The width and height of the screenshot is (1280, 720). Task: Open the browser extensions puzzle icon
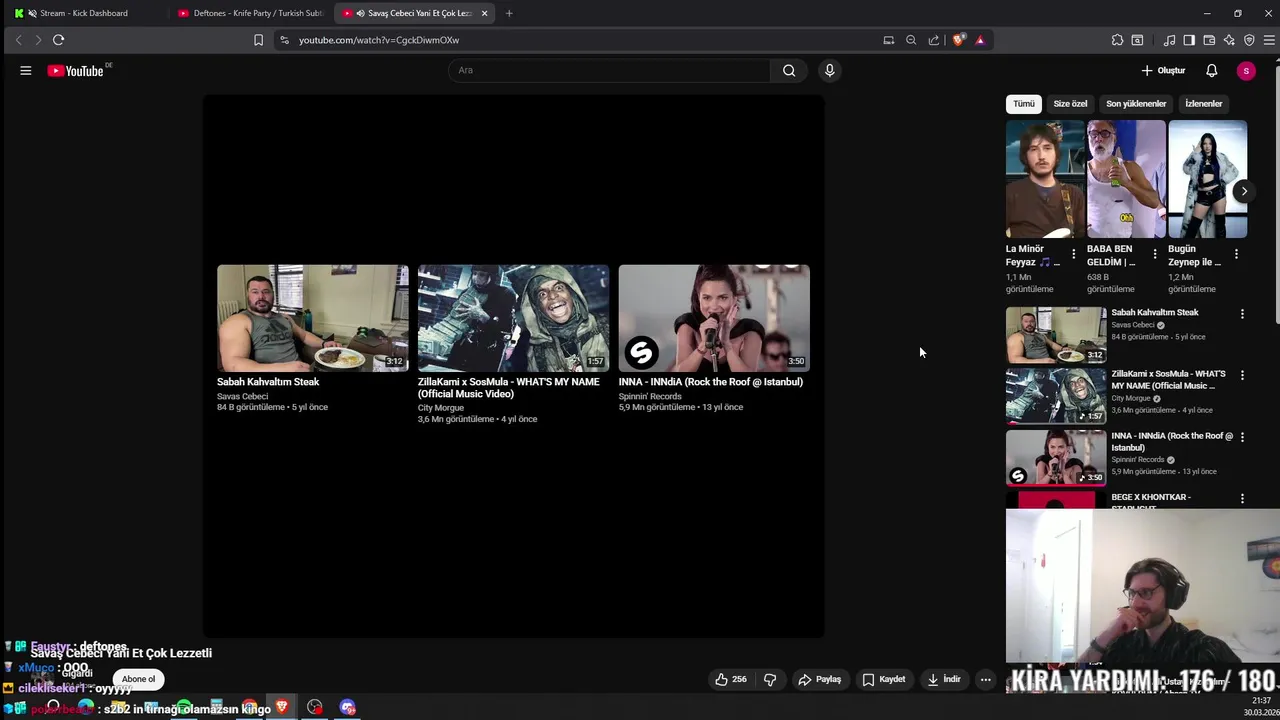point(1117,40)
